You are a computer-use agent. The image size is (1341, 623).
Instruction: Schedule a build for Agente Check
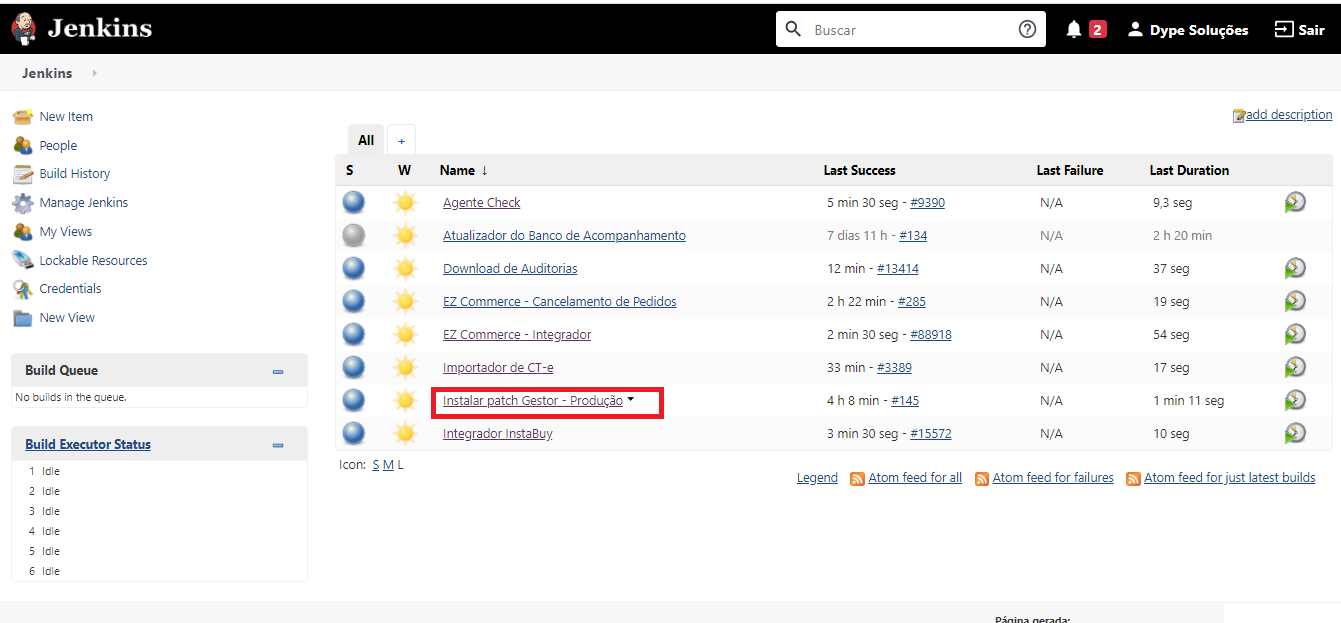[1295, 202]
